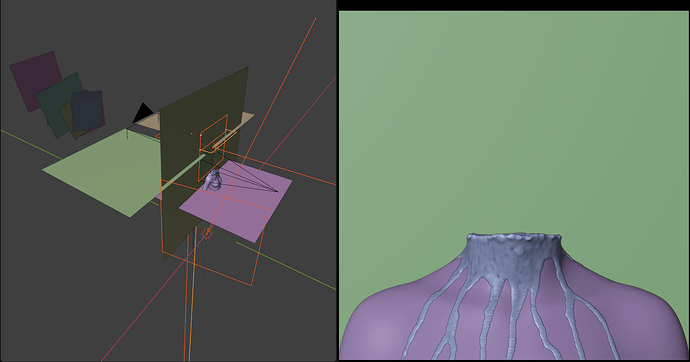Click the small orange dot on olive plane

tap(191, 133)
